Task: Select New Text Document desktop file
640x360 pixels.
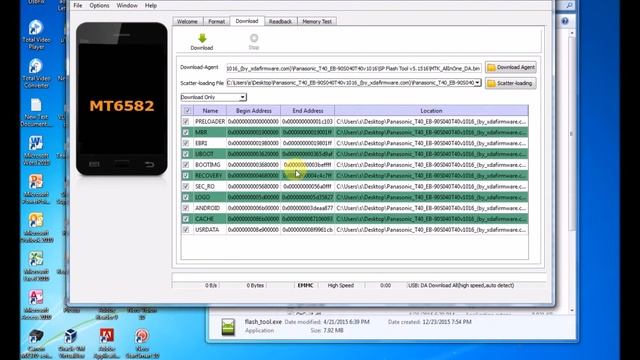Action: click(x=36, y=112)
